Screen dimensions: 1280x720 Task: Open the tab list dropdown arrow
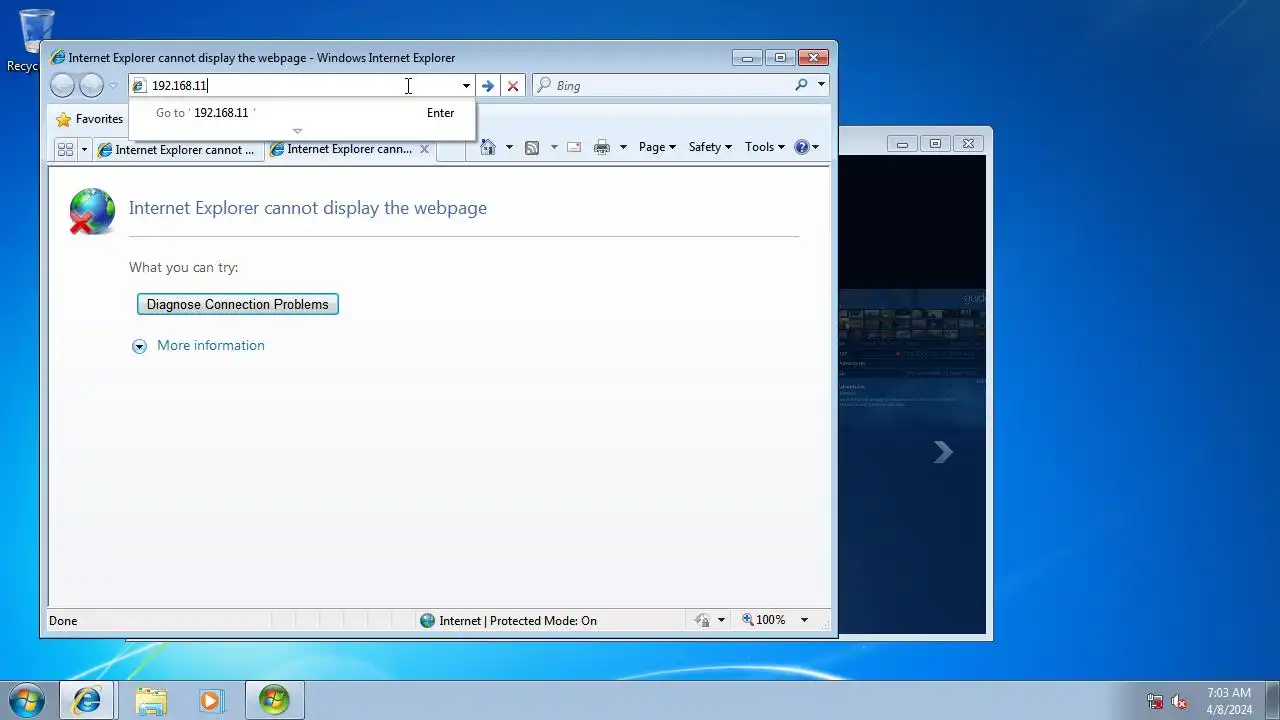[84, 149]
